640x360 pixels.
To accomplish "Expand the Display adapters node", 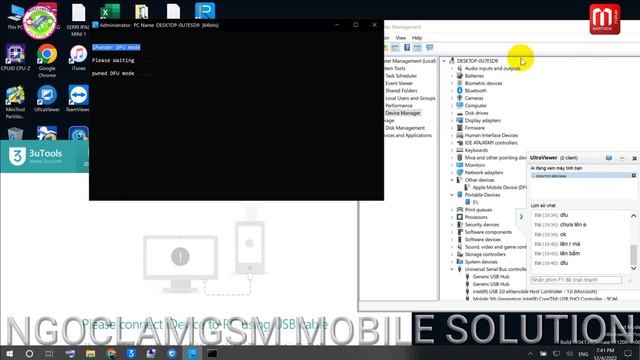I will [452, 120].
